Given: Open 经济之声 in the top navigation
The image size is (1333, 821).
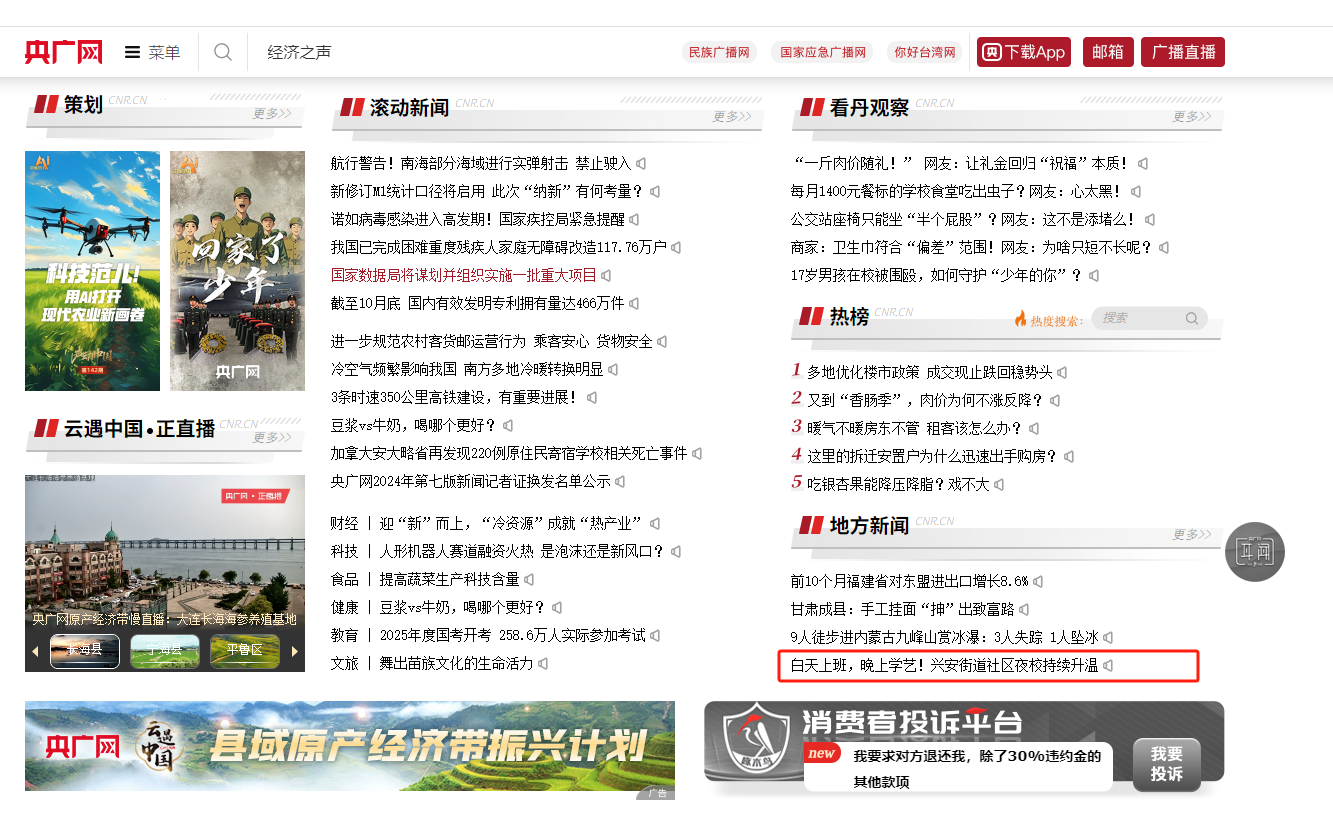Looking at the screenshot, I should [299, 52].
